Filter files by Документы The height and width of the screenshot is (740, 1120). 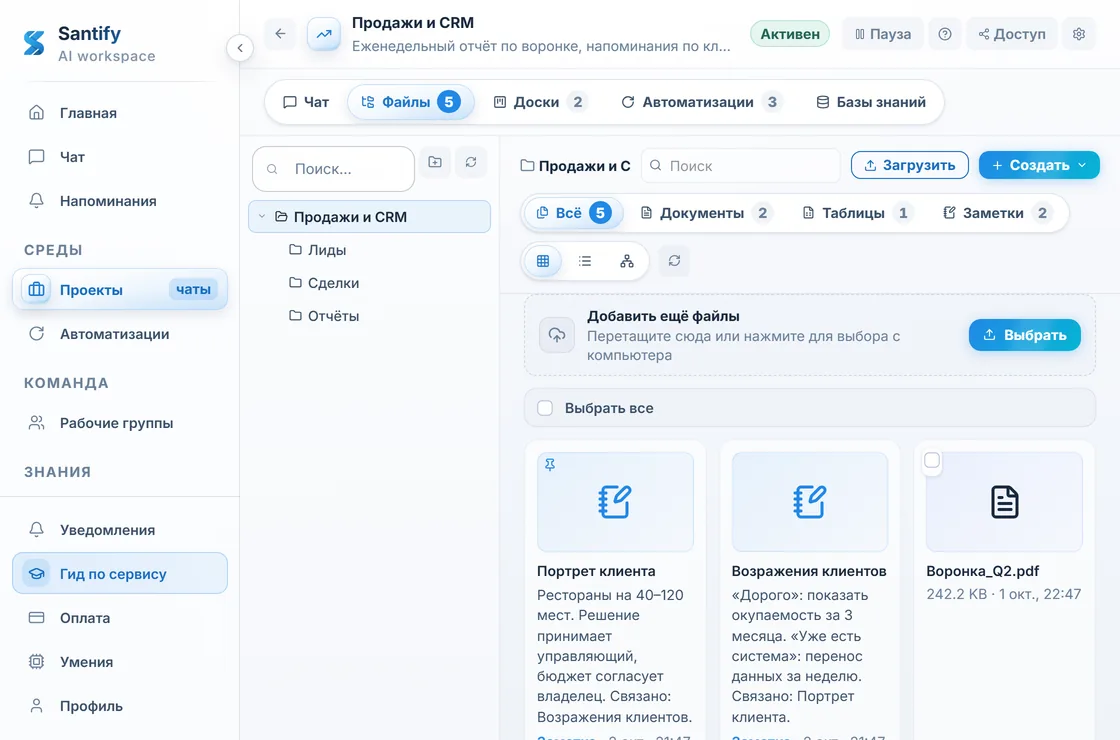point(706,213)
